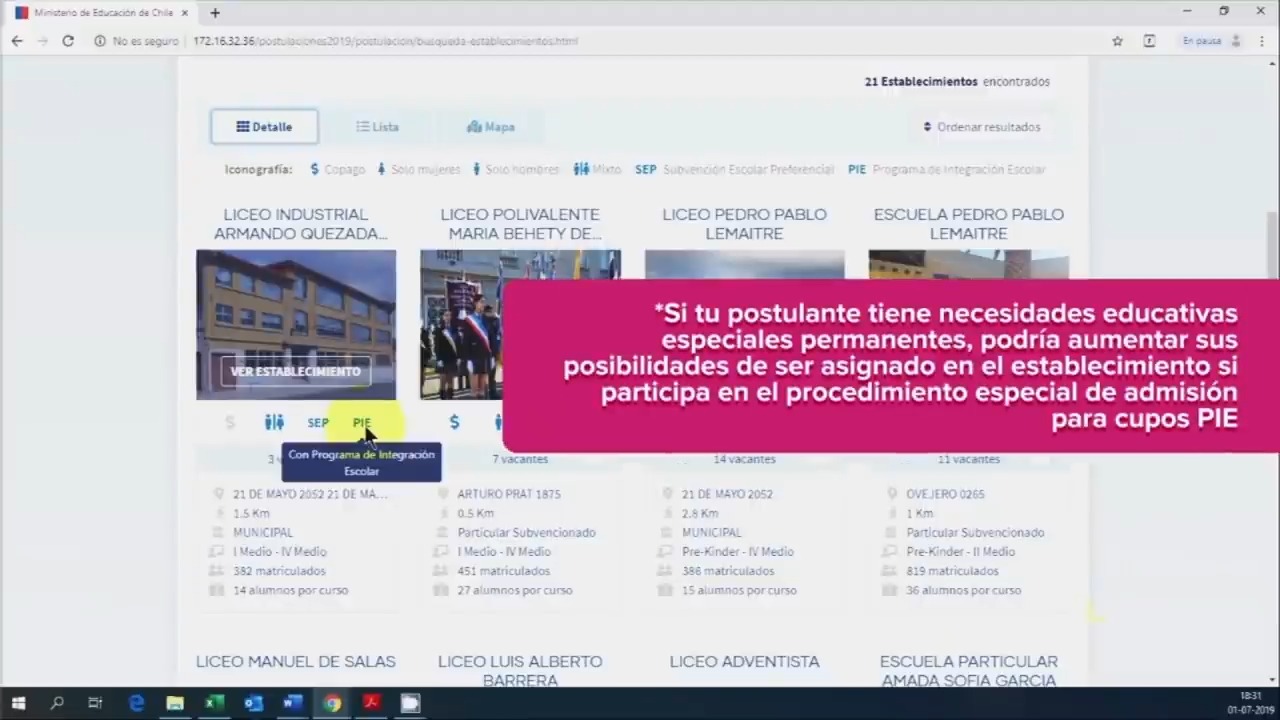Image resolution: width=1280 pixels, height=720 pixels.
Task: Open a new browser tab
Action: point(214,13)
